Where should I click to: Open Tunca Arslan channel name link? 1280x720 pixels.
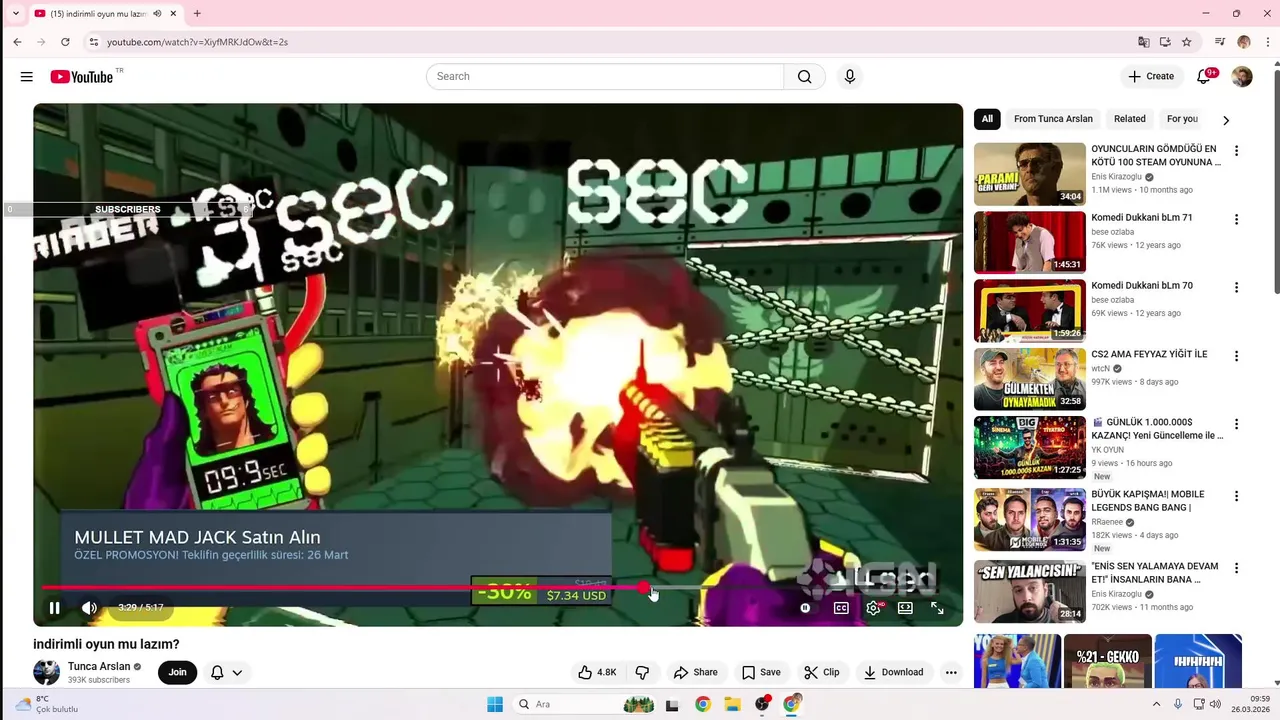pos(99,667)
